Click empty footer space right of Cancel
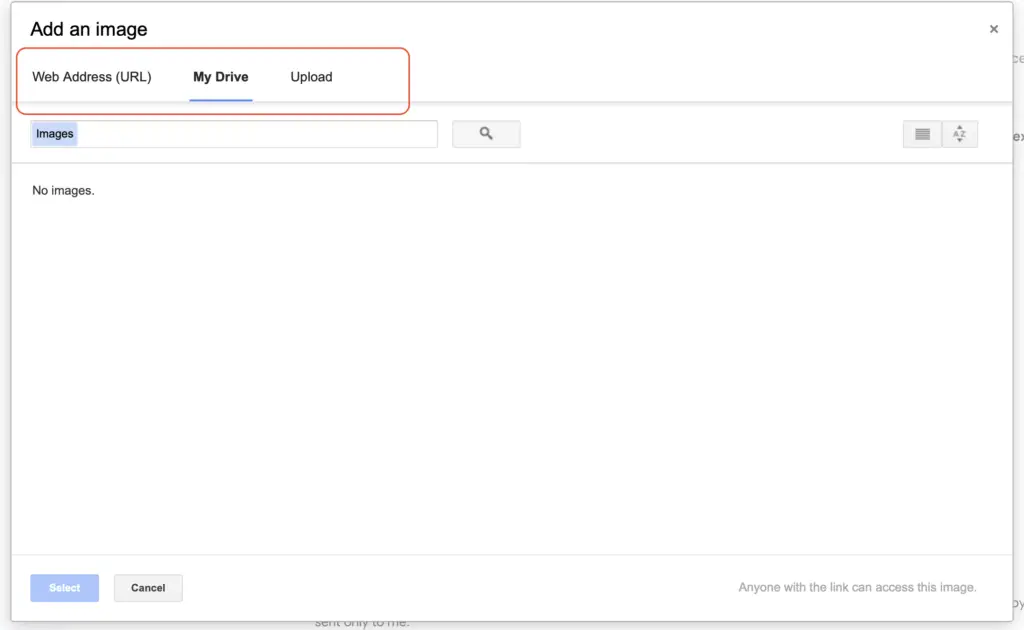1024x630 pixels. click(450, 588)
